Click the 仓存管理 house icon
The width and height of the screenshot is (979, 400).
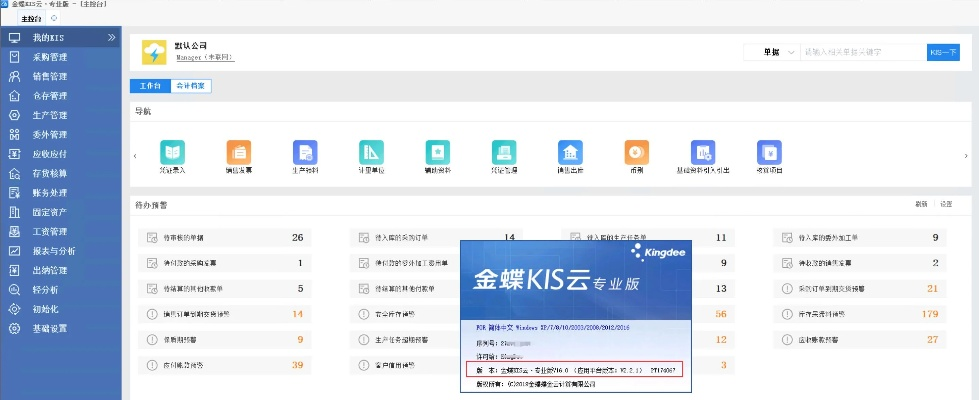(14, 96)
